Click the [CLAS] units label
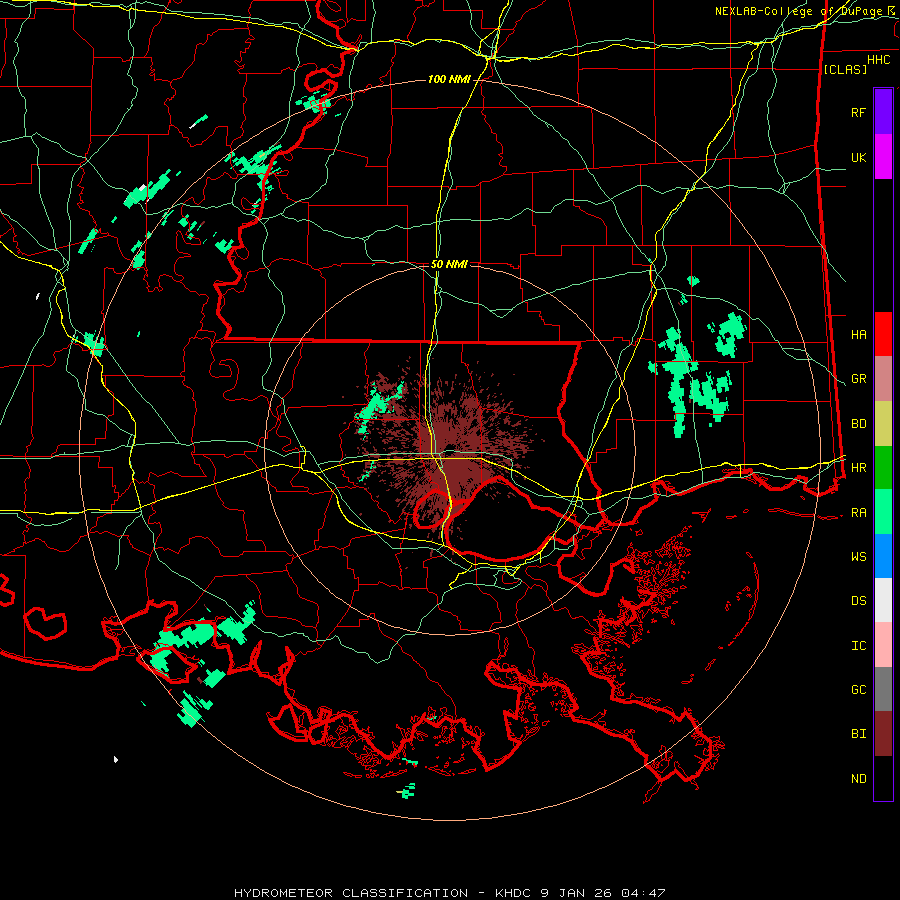Screen dimensions: 900x900 [x=845, y=70]
